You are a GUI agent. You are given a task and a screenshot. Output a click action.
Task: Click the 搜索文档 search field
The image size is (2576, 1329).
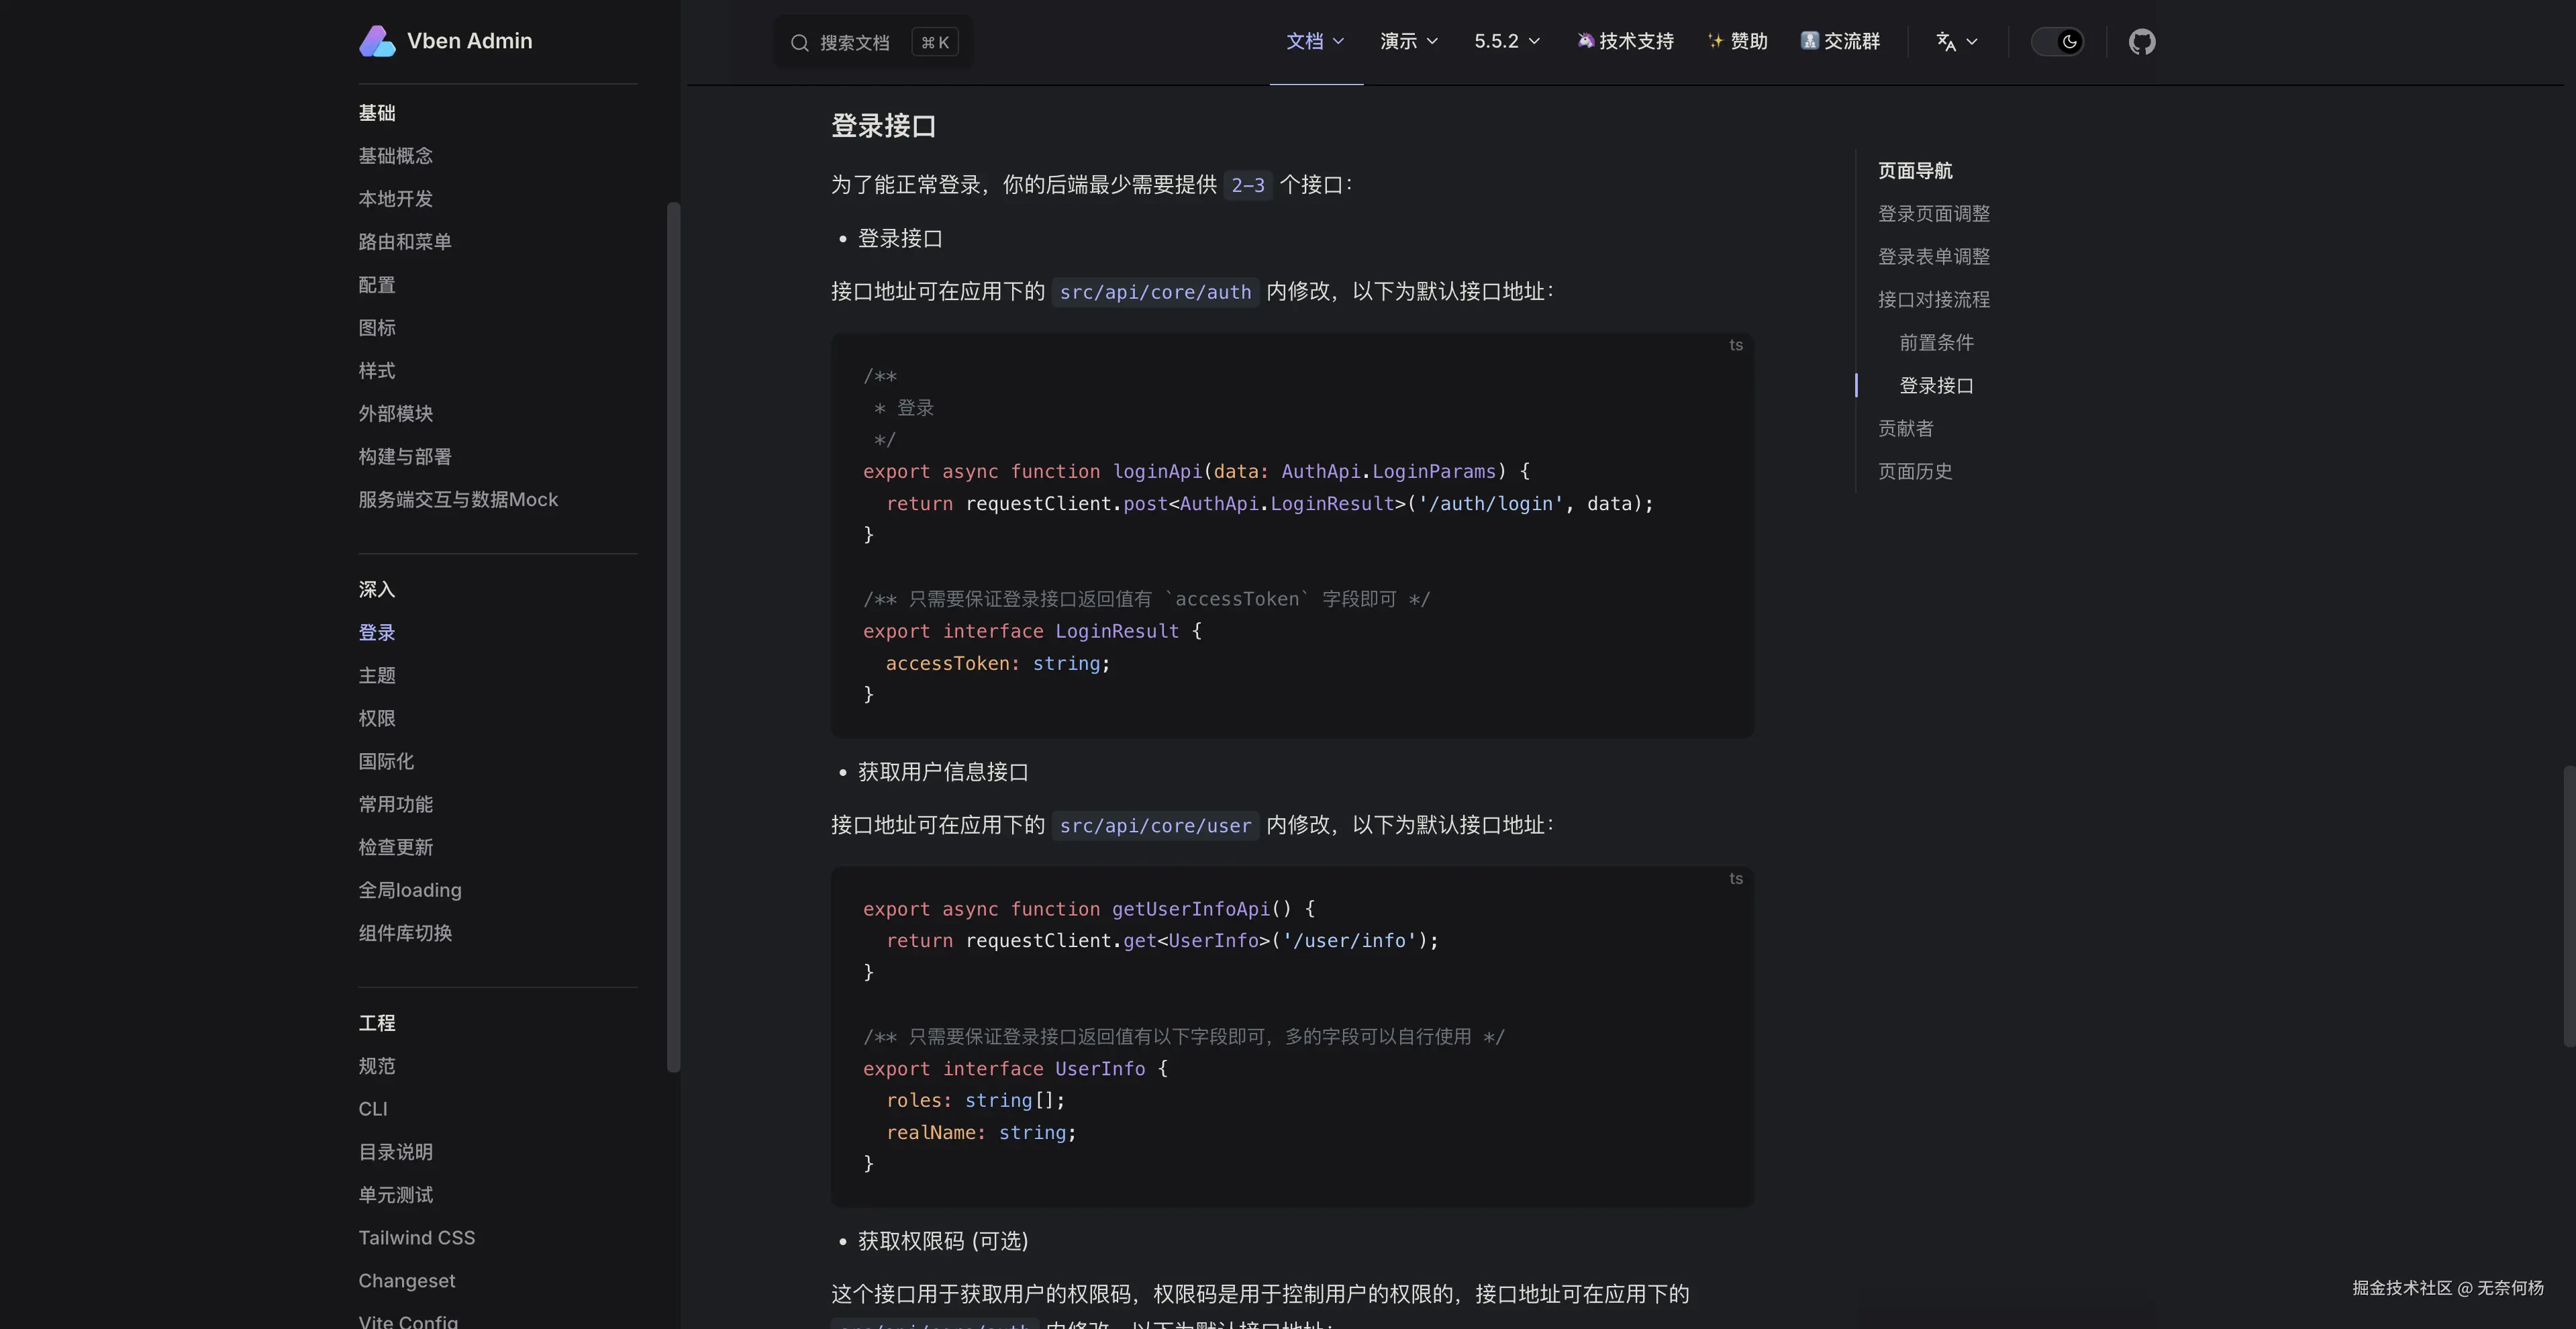pos(854,43)
